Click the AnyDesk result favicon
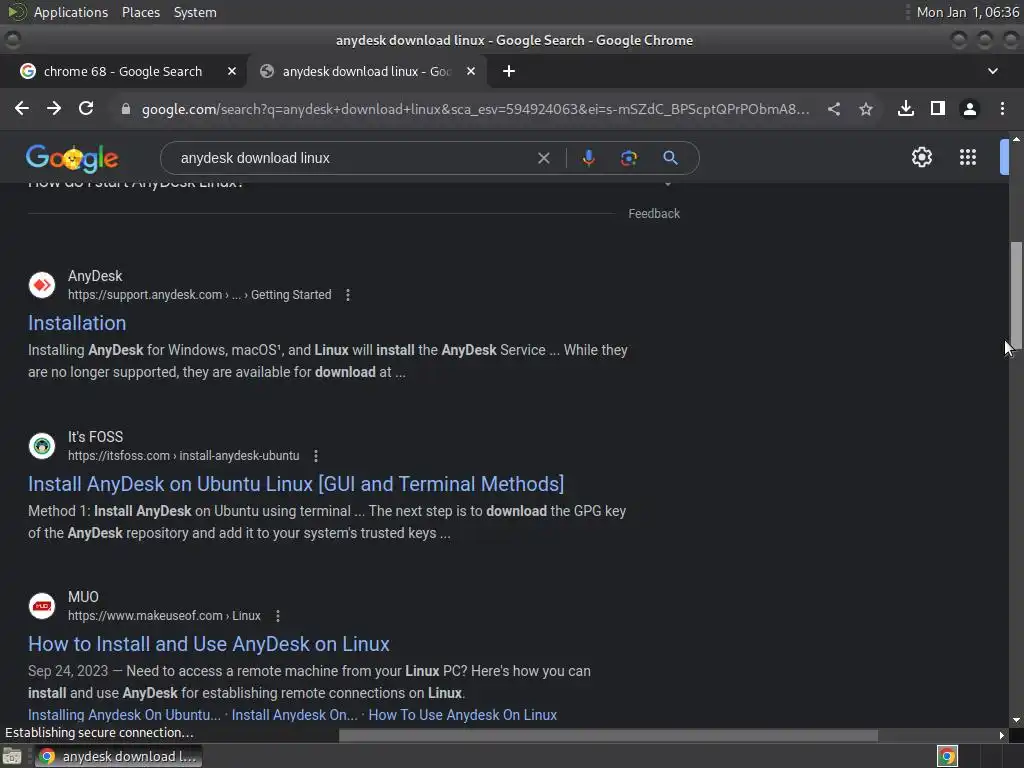The image size is (1024, 768). pyautogui.click(x=42, y=285)
